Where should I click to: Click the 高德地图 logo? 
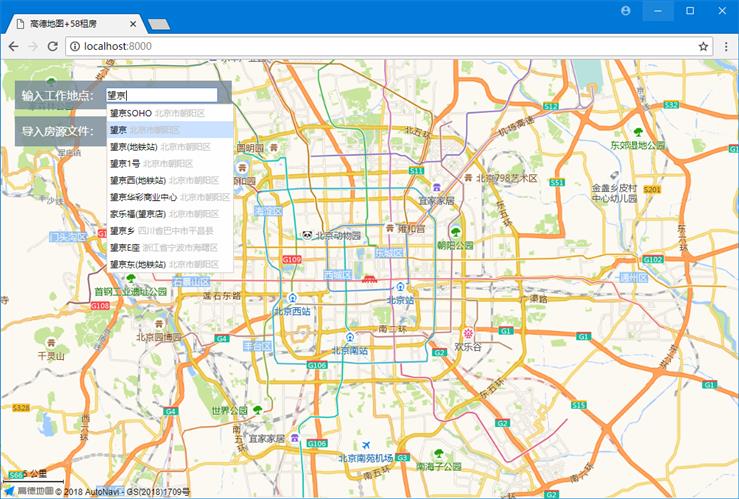(28, 491)
